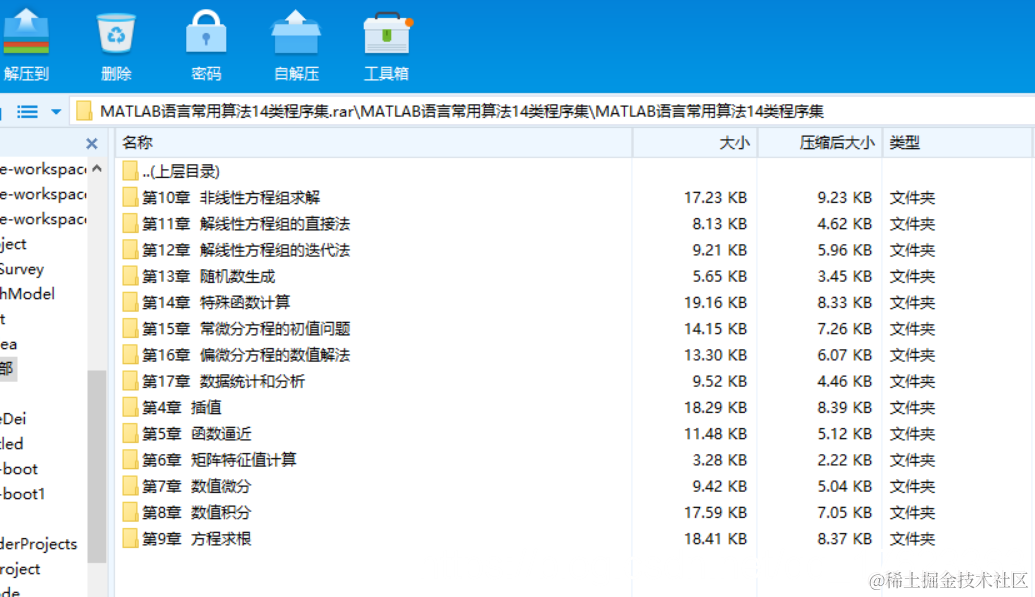Select the 第8章 数值积分 name text
1035x597 pixels.
[x=197, y=512]
